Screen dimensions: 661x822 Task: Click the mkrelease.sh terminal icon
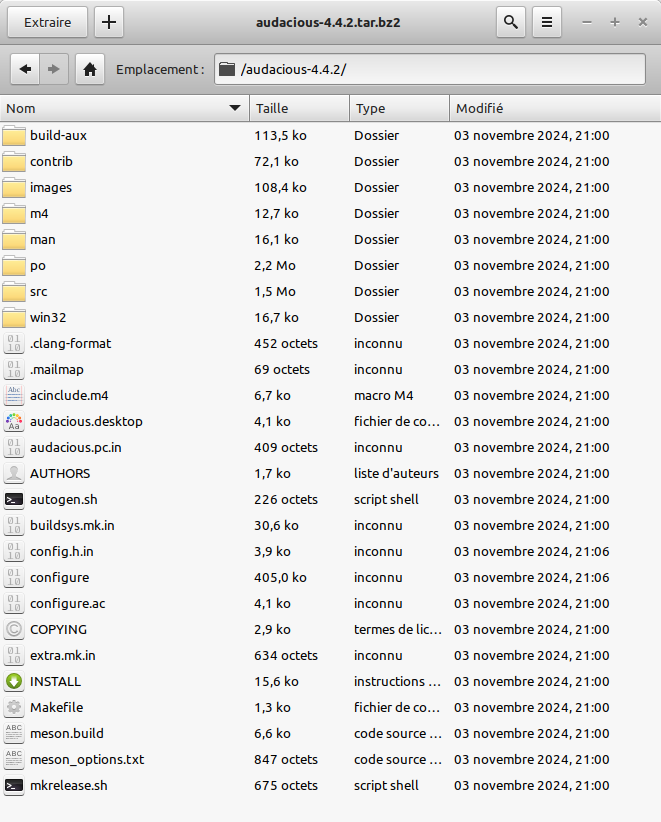coord(14,785)
